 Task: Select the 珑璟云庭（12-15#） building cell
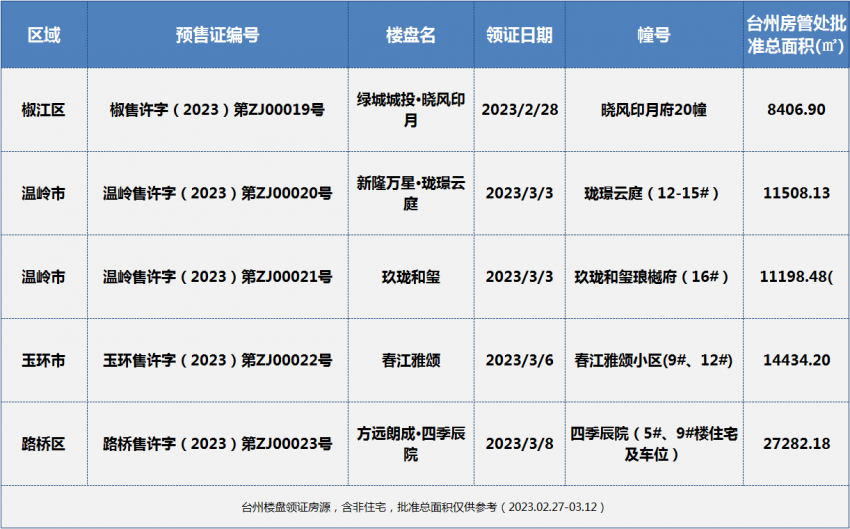click(654, 193)
